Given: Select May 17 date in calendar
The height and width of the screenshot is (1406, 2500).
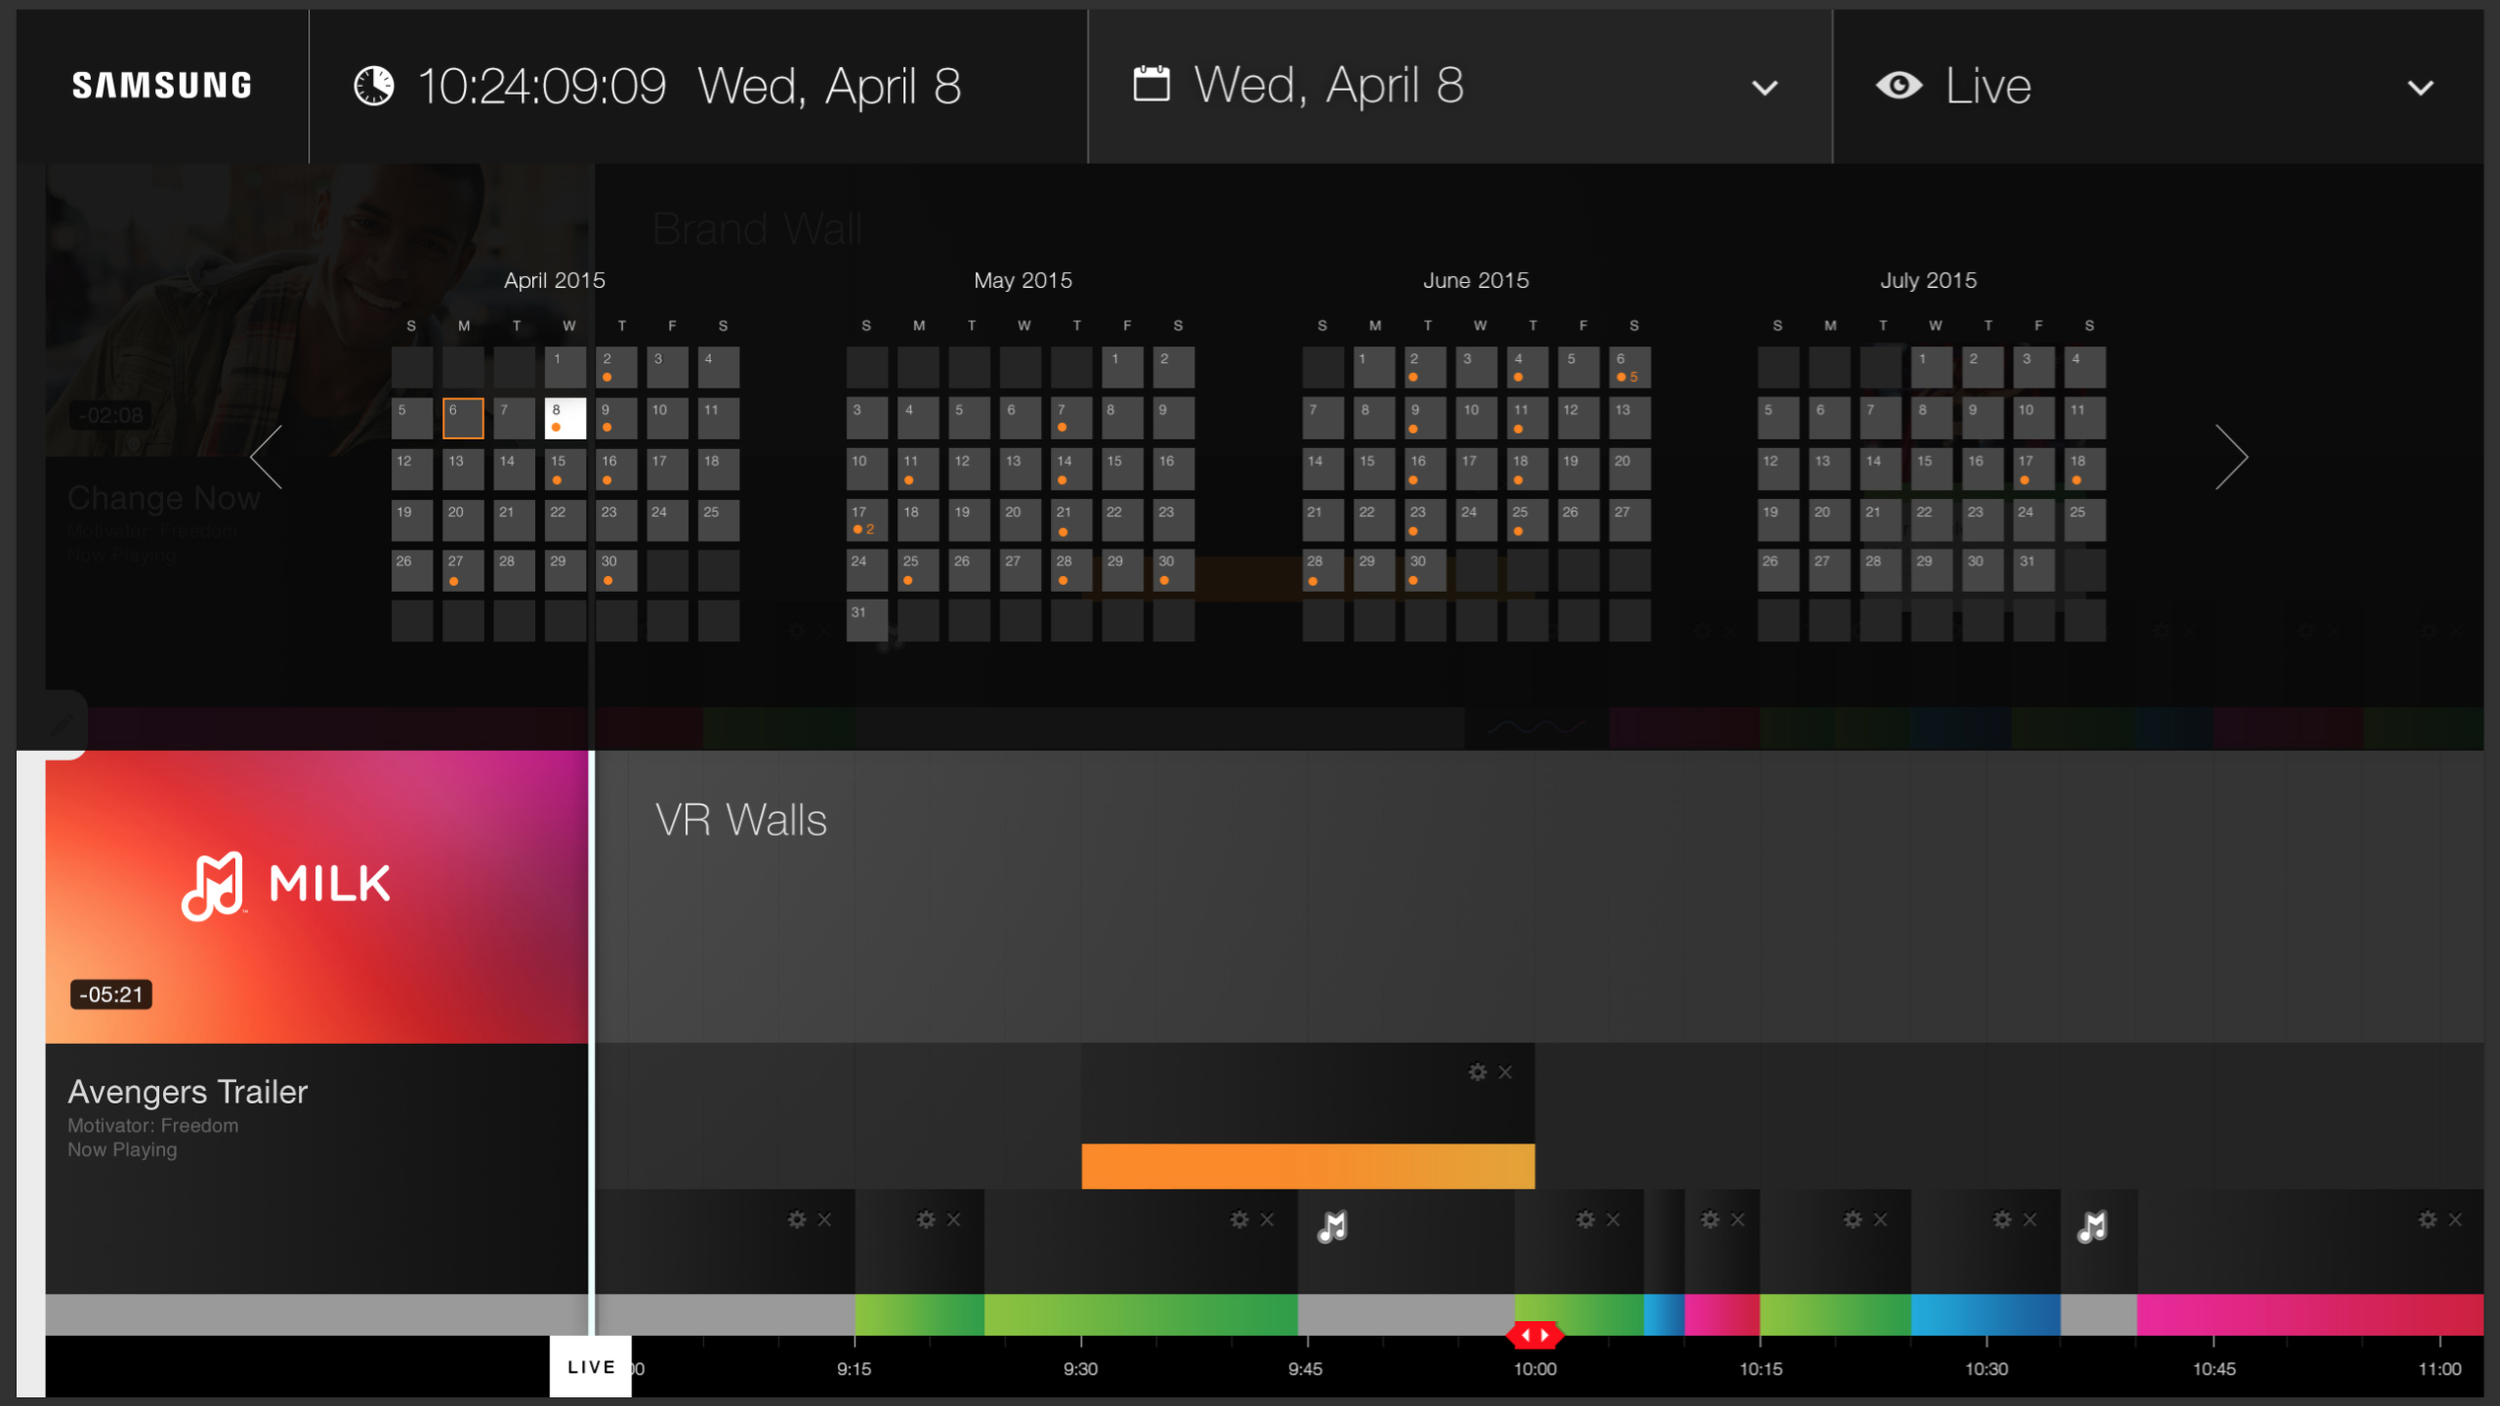Looking at the screenshot, I should coord(866,520).
